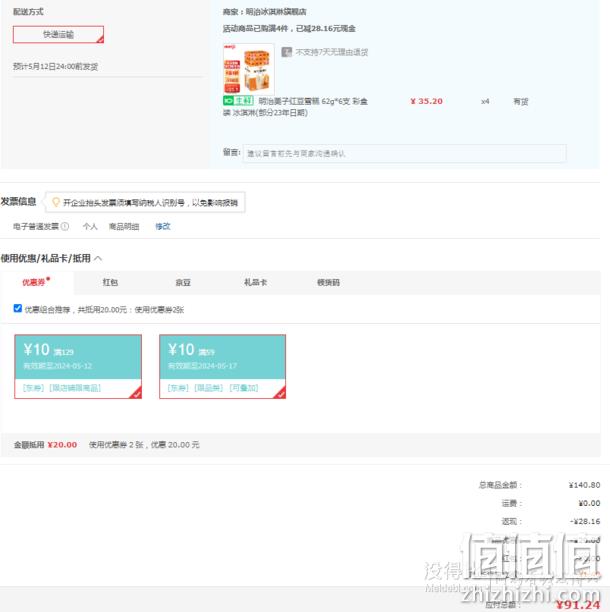
Task: Open the Meiji ice cream product thumbnail
Action: tap(249, 69)
